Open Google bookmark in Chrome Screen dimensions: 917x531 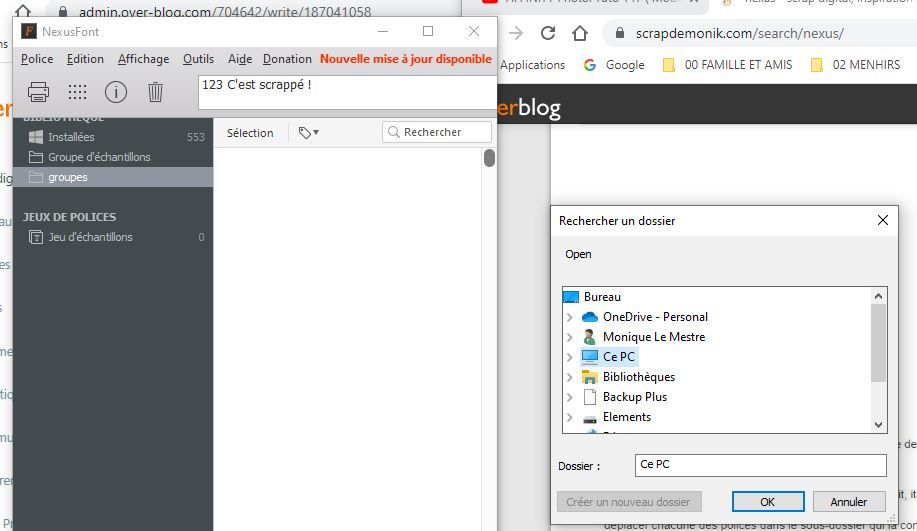pyautogui.click(x=615, y=65)
